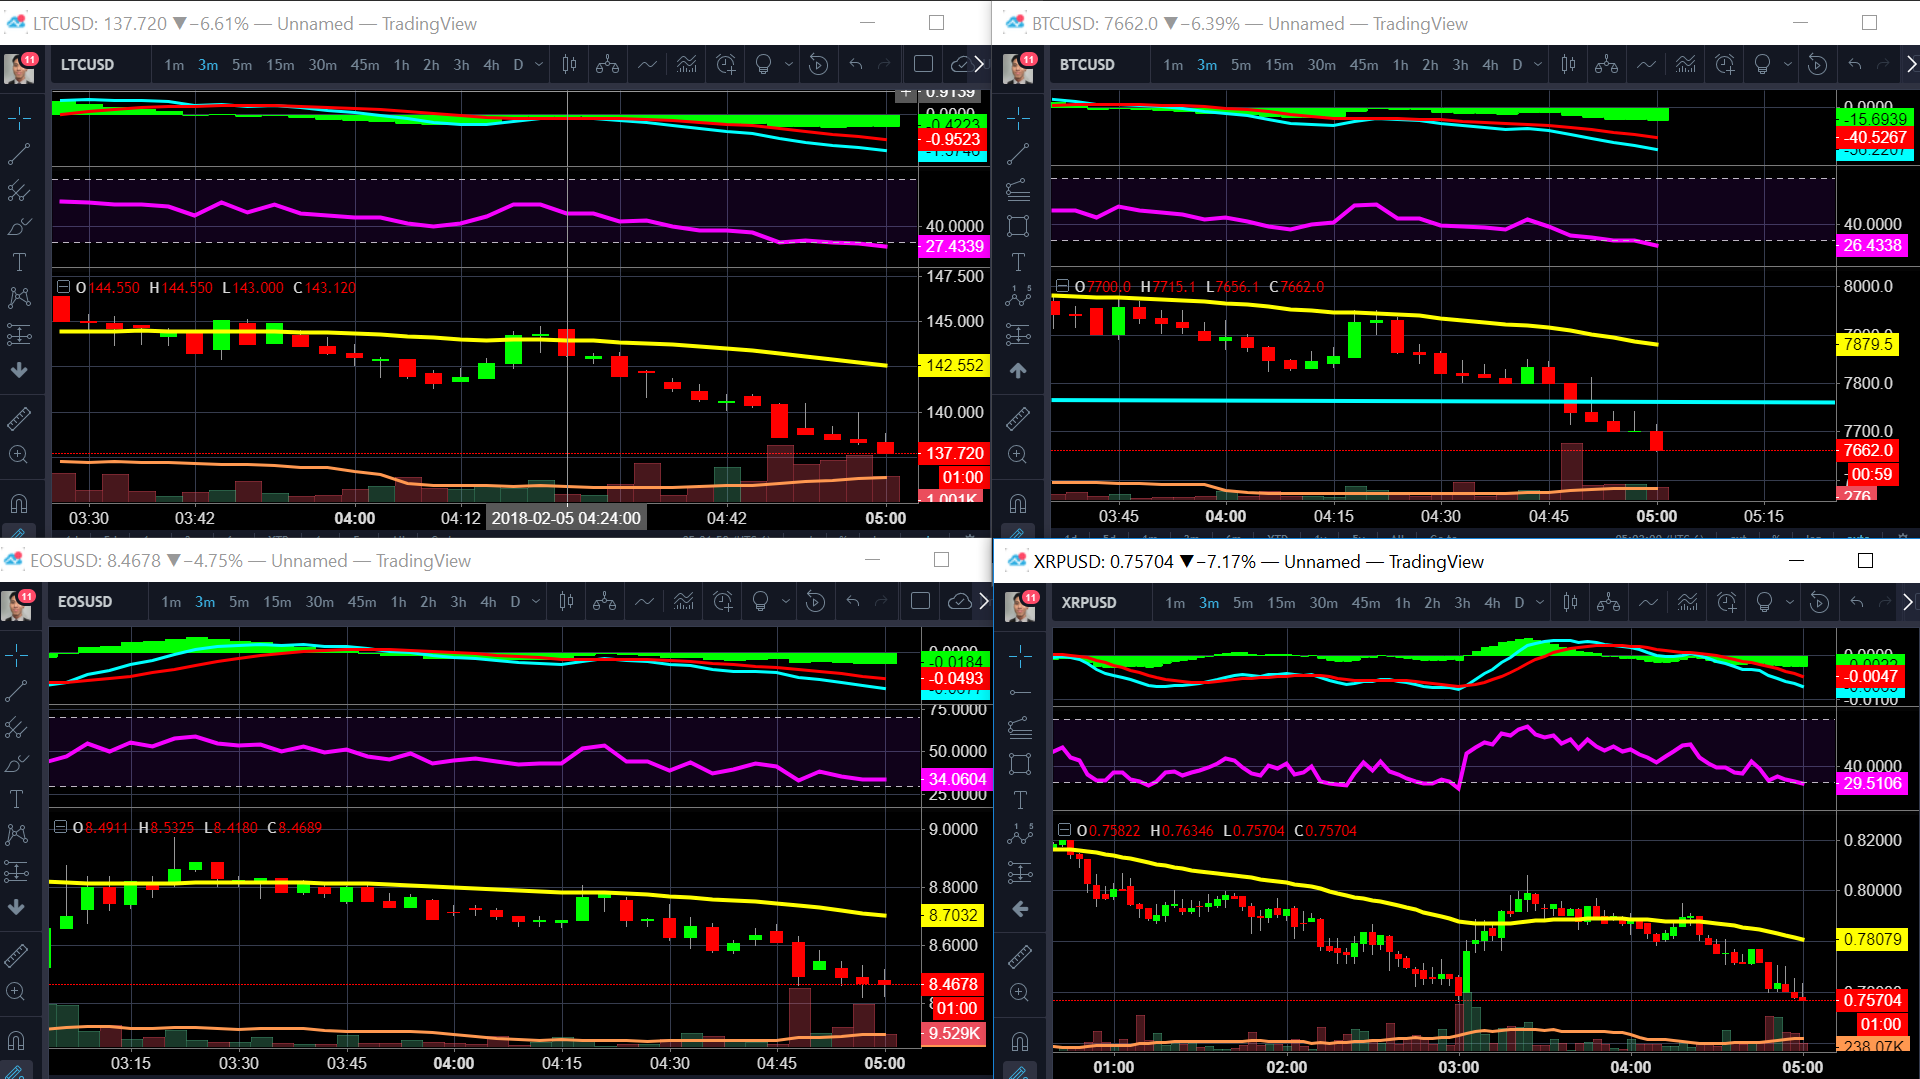Expand interval dropdown in LTCUSD toolbar
The width and height of the screenshot is (1920, 1079).
coord(539,65)
